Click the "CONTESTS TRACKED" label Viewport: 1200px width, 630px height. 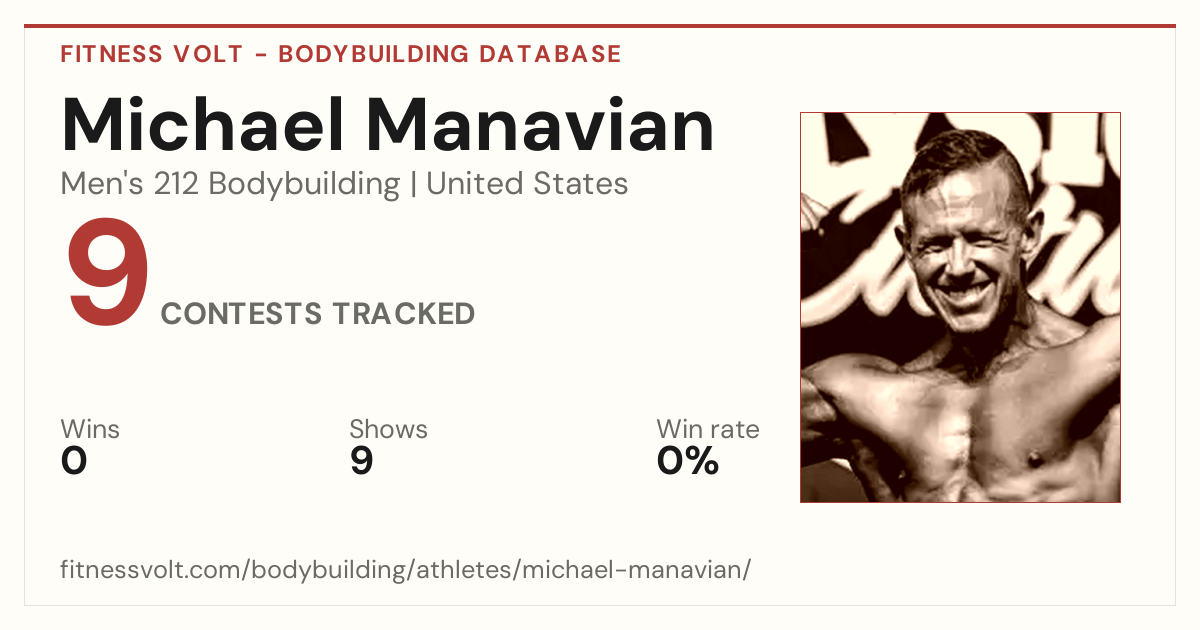click(x=318, y=314)
